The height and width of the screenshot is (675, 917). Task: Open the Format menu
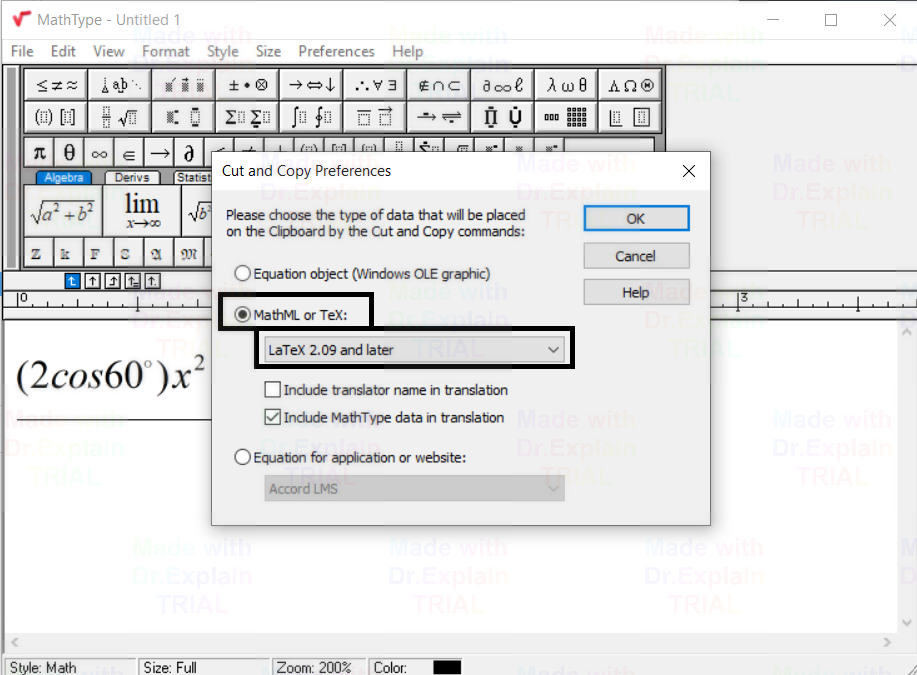[166, 51]
